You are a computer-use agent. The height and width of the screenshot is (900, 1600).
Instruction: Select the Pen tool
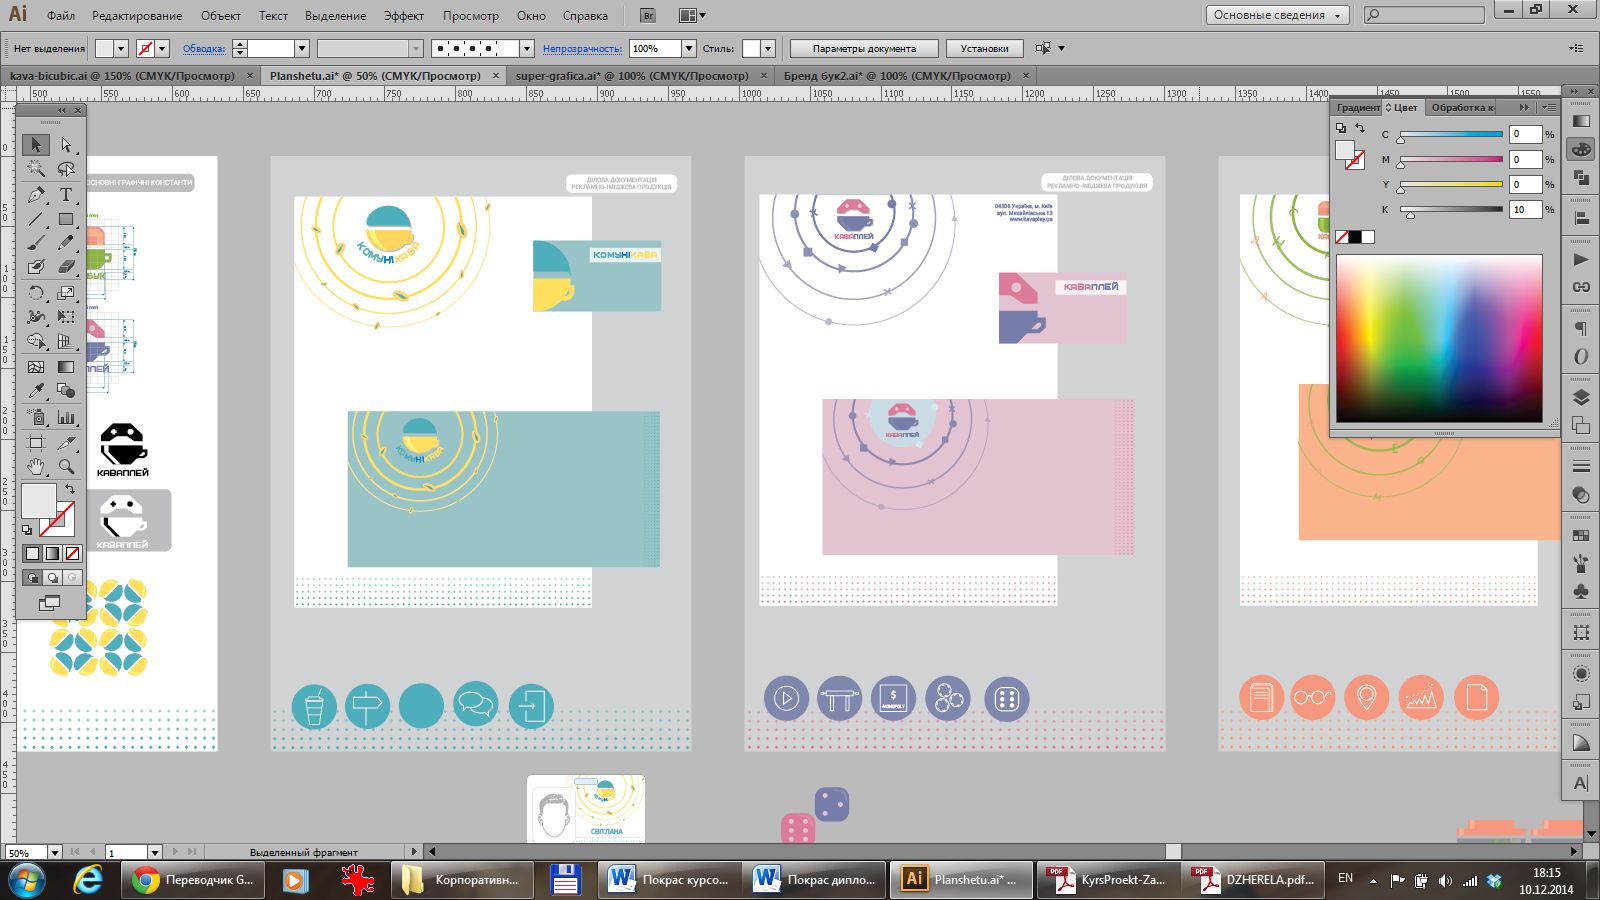pos(36,194)
